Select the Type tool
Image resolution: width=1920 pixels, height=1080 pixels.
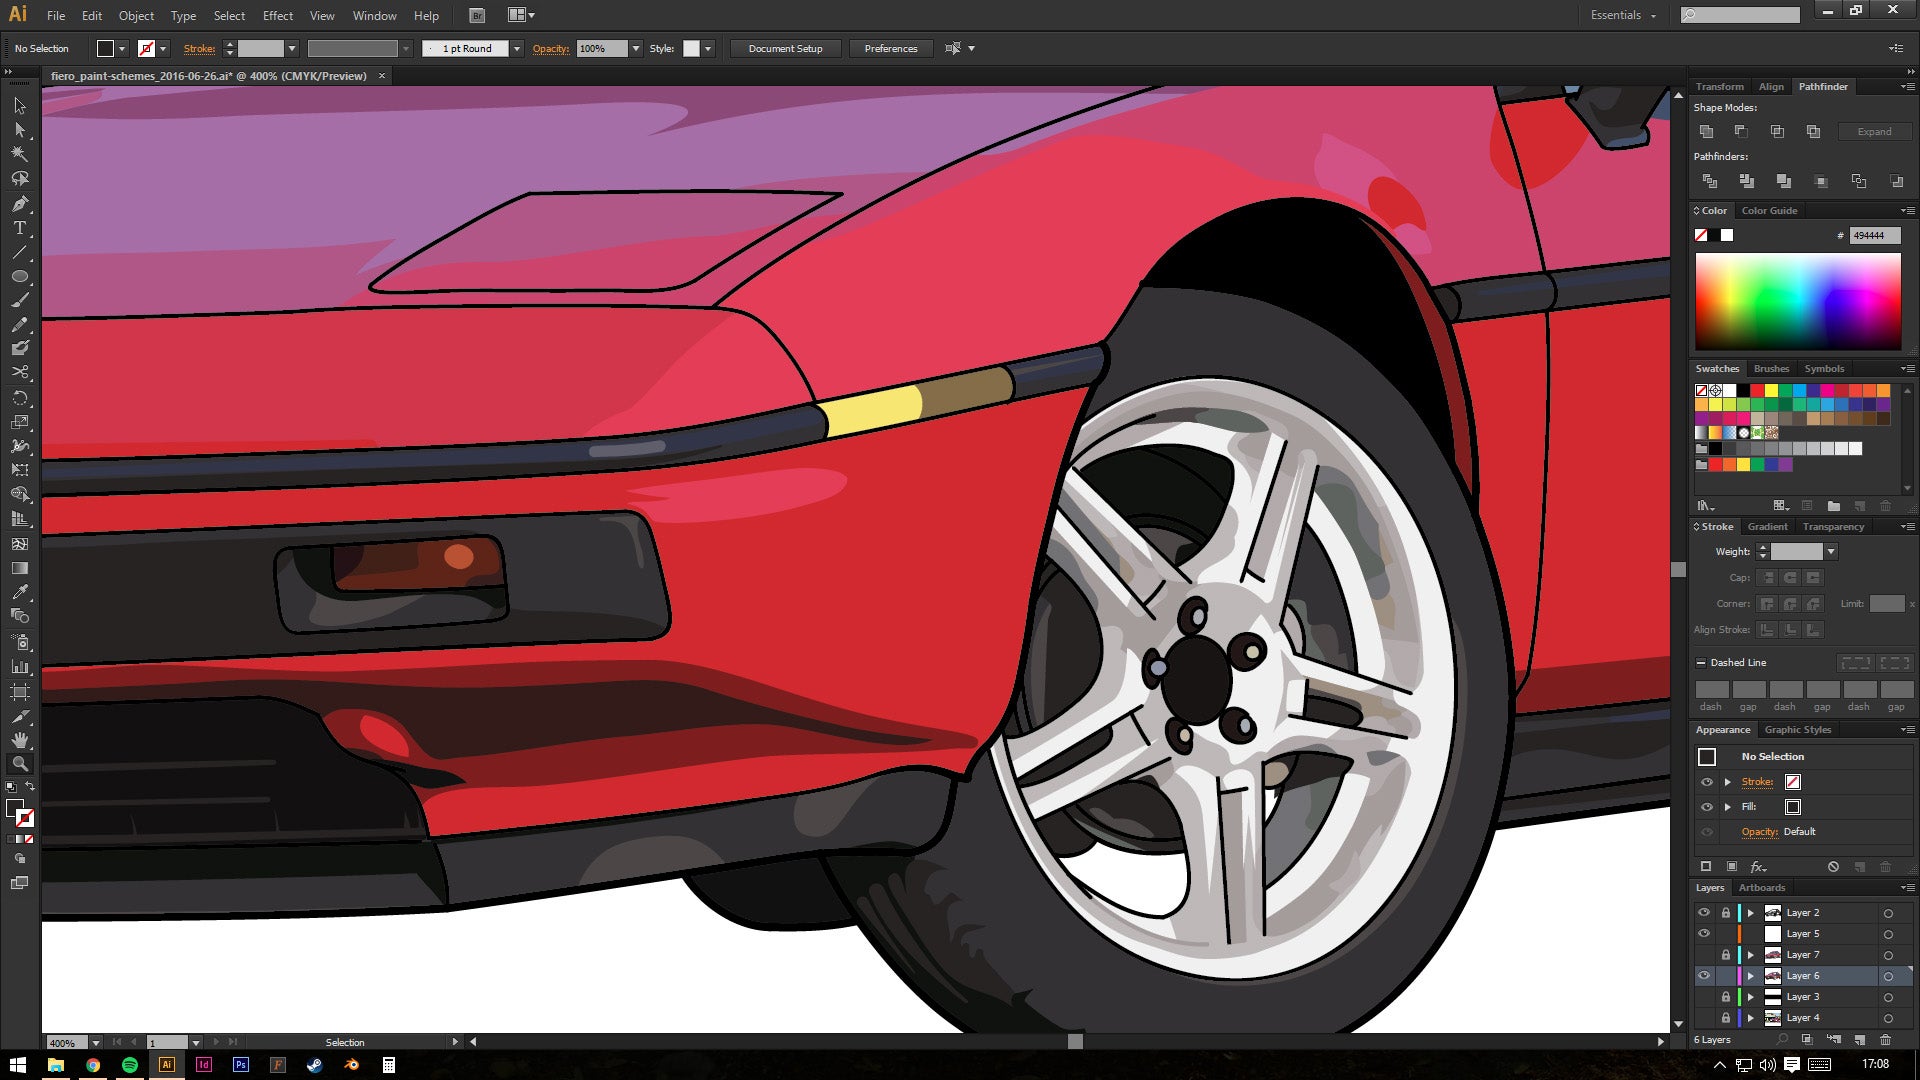click(20, 228)
